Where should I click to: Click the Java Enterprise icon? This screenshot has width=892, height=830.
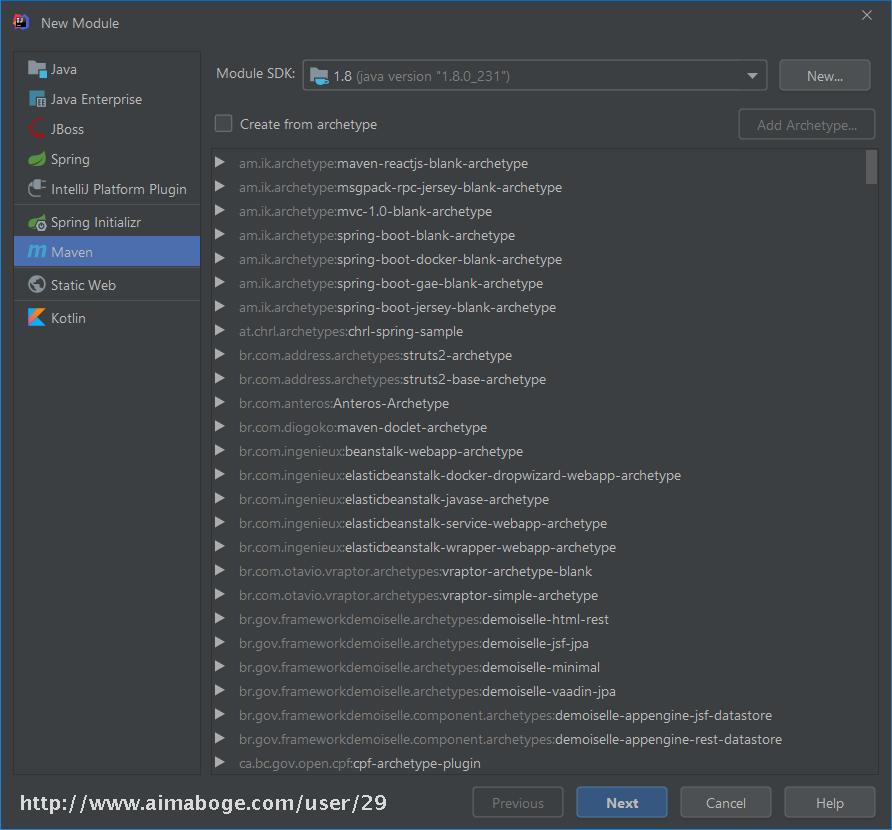tap(37, 99)
